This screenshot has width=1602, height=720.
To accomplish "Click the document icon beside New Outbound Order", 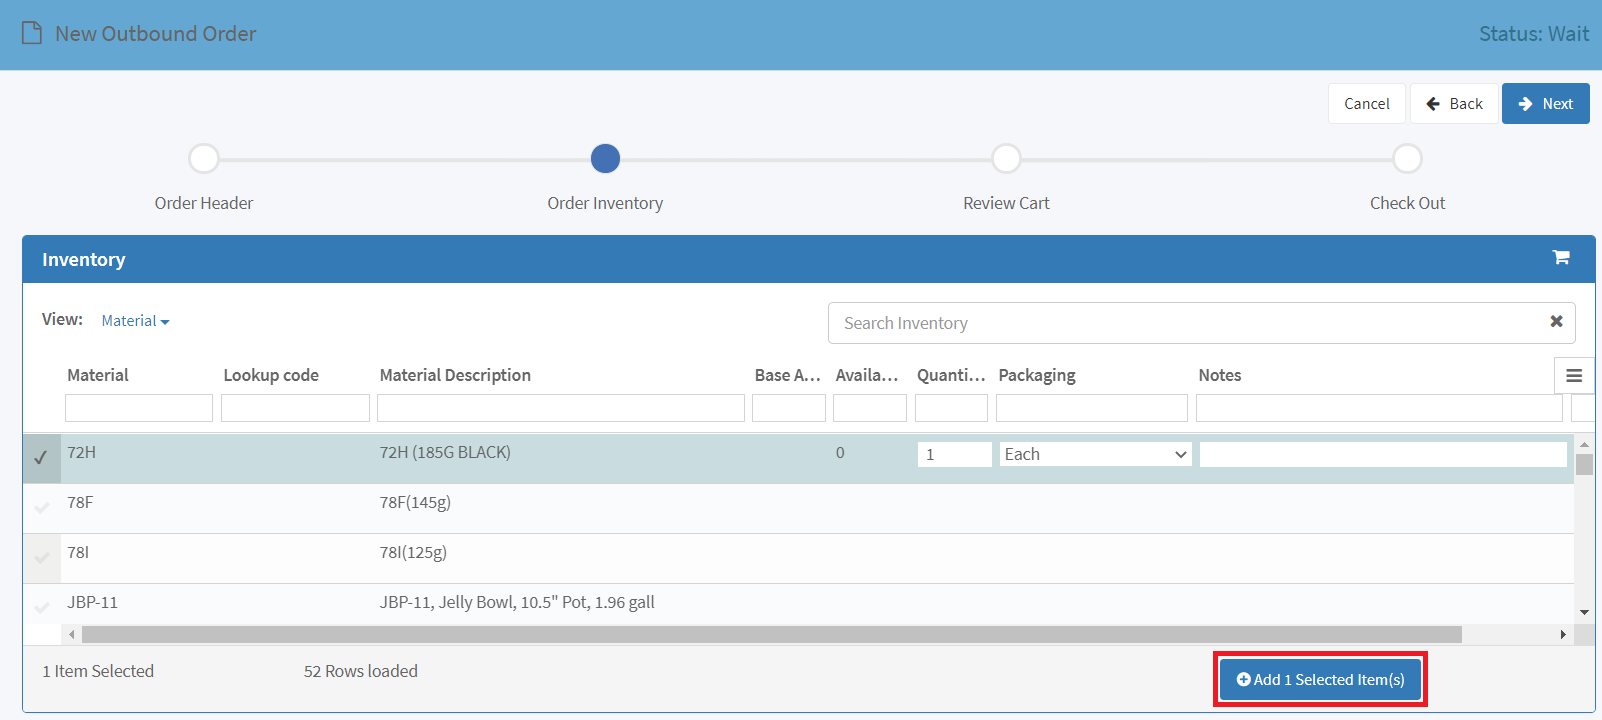I will point(32,33).
